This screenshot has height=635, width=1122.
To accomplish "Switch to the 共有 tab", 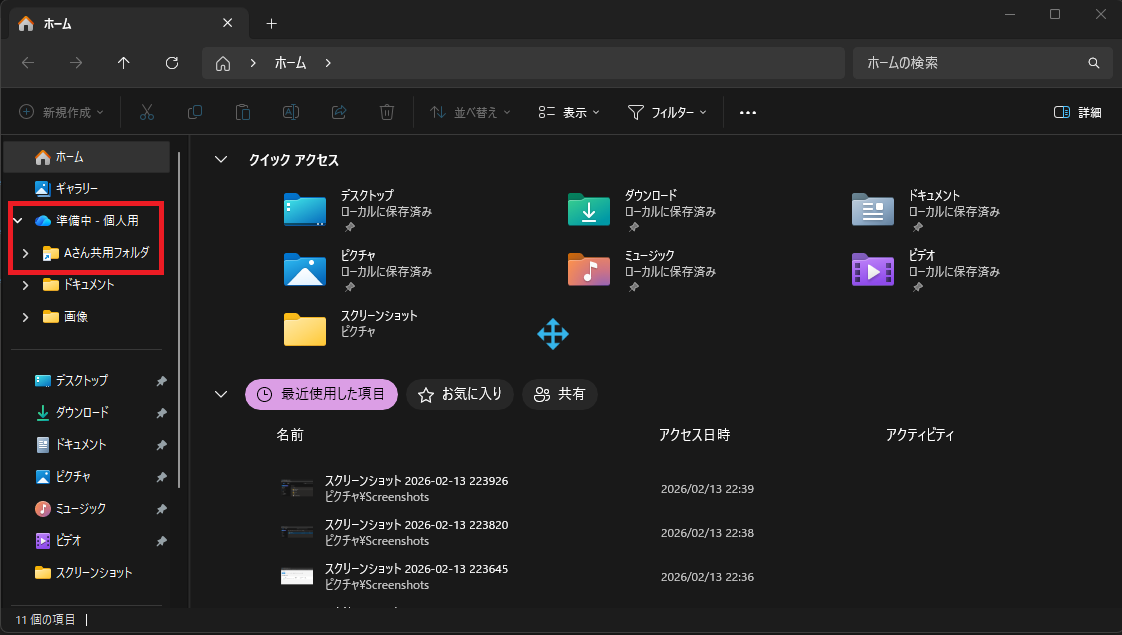I will 560,395.
